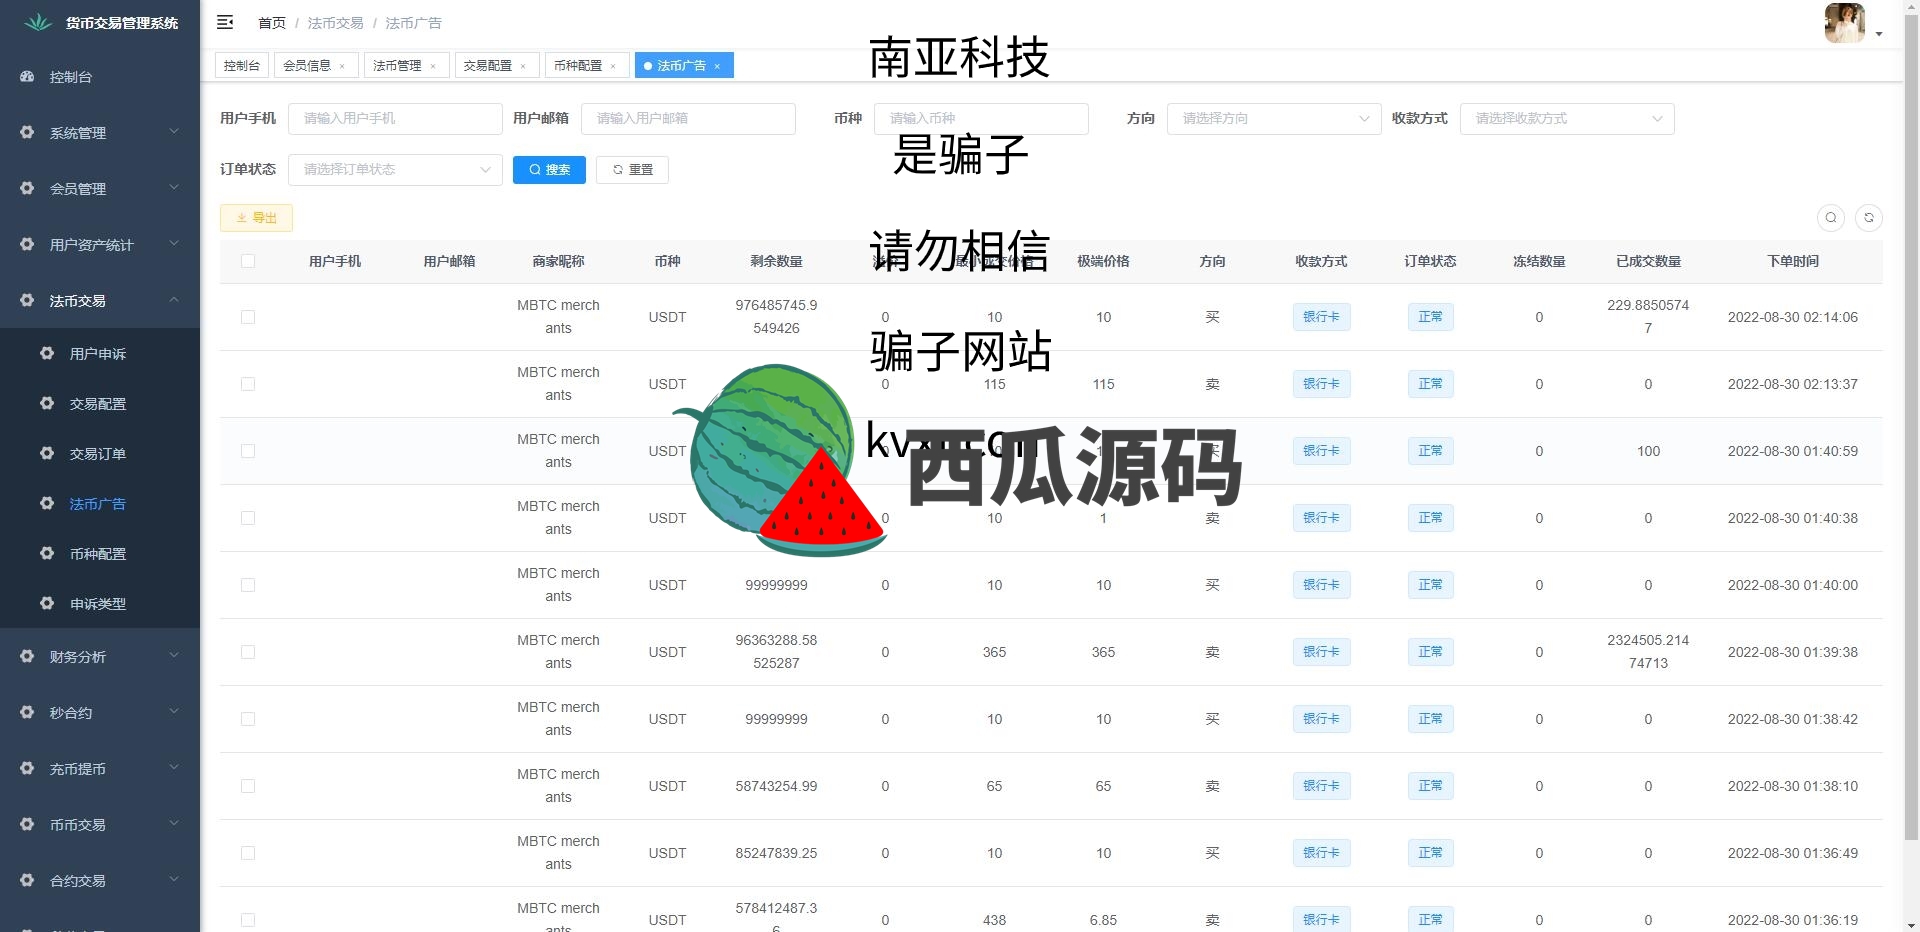
Task: Check the row ordered 01:39:38
Action: tap(248, 652)
